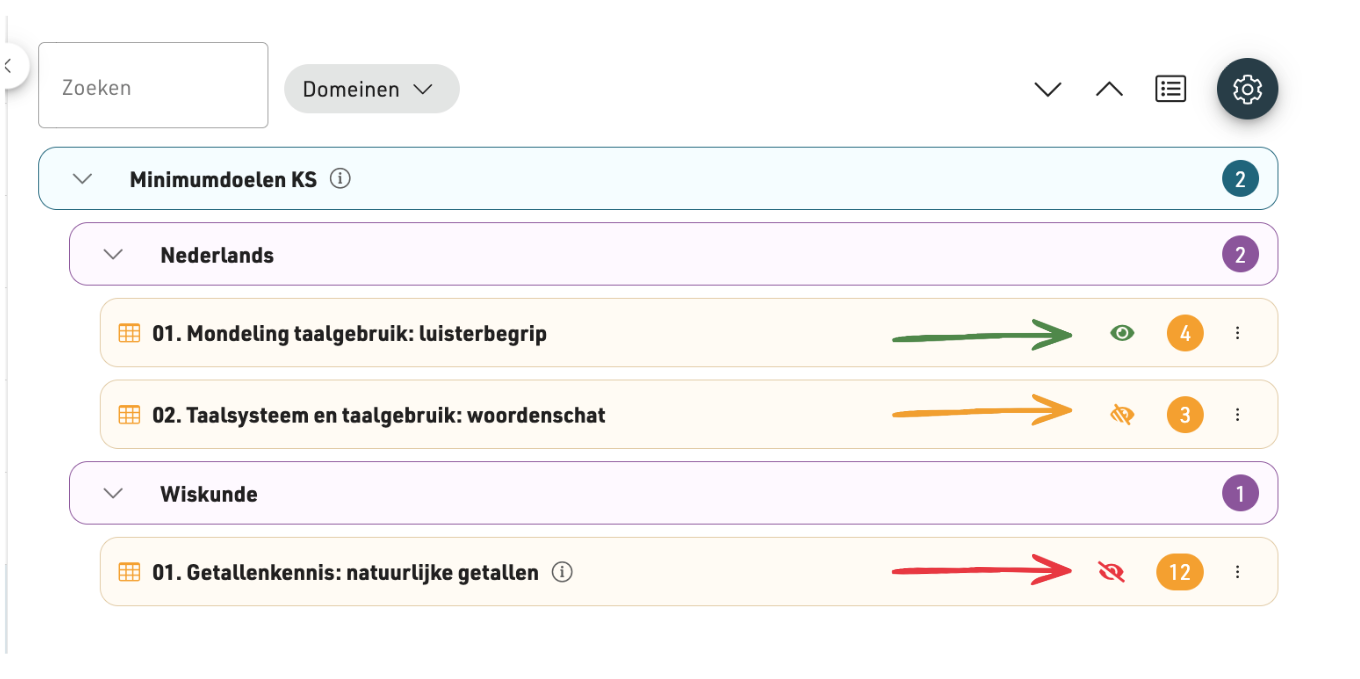Toggle the orange crossed-eye for woordenschat
1360x679 pixels.
pos(1122,414)
